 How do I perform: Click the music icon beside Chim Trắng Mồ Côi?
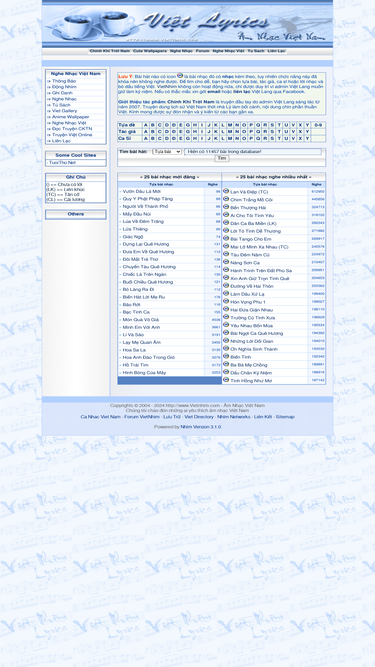(x=226, y=199)
